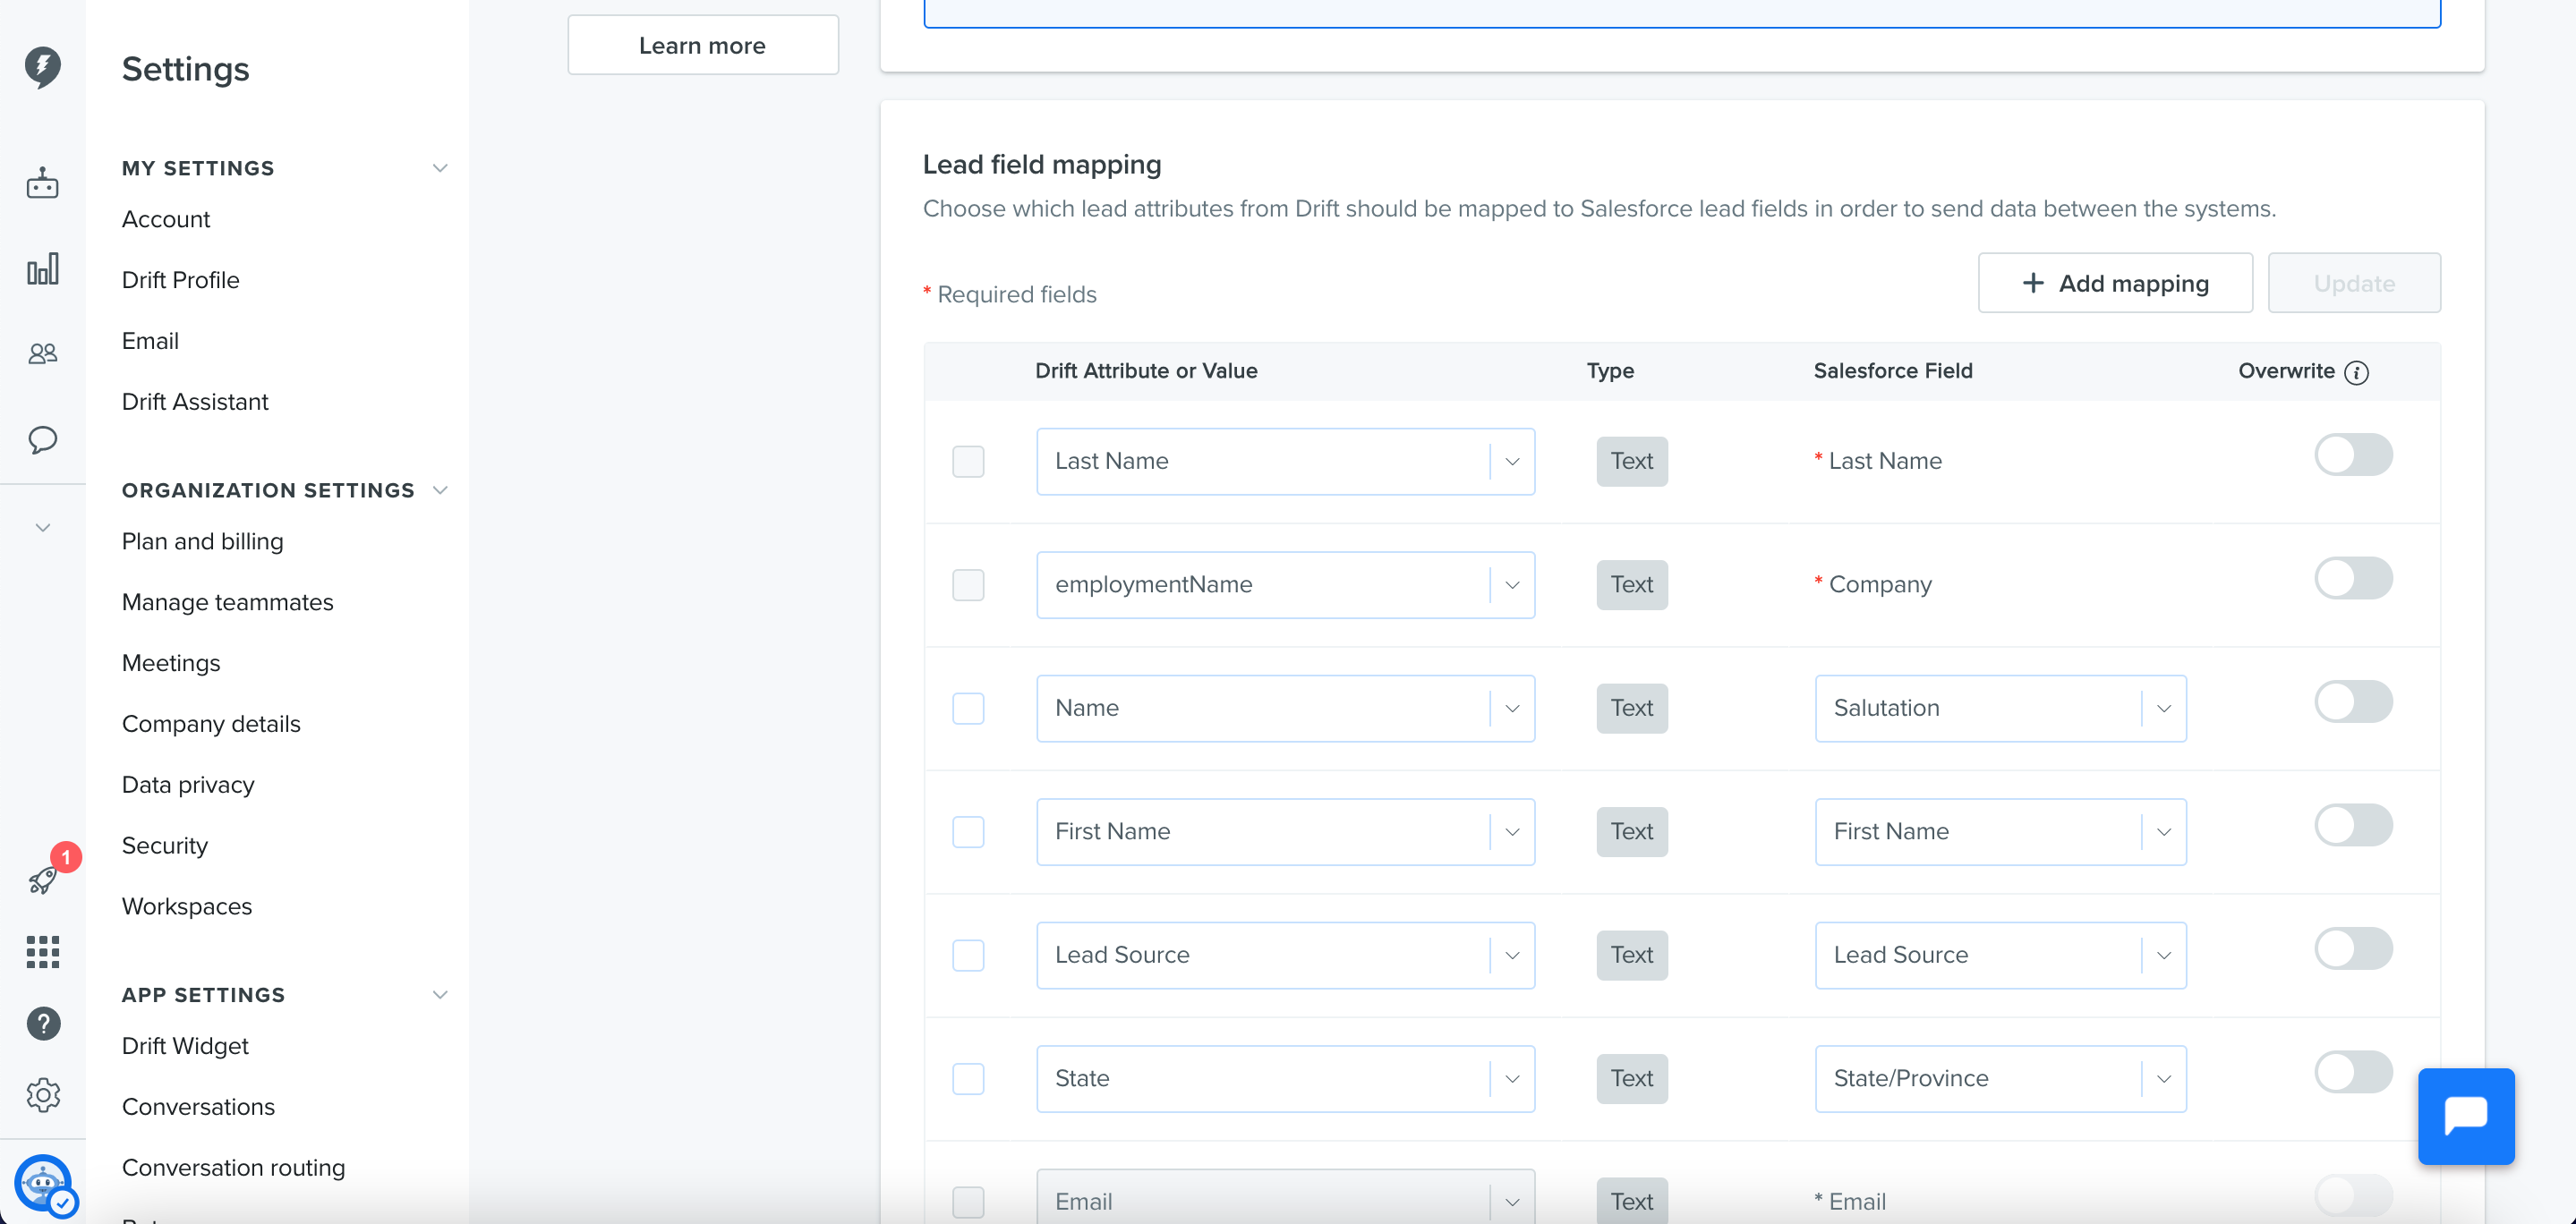
Task: Tick the checkbox for the First Name row
Action: pos(967,831)
